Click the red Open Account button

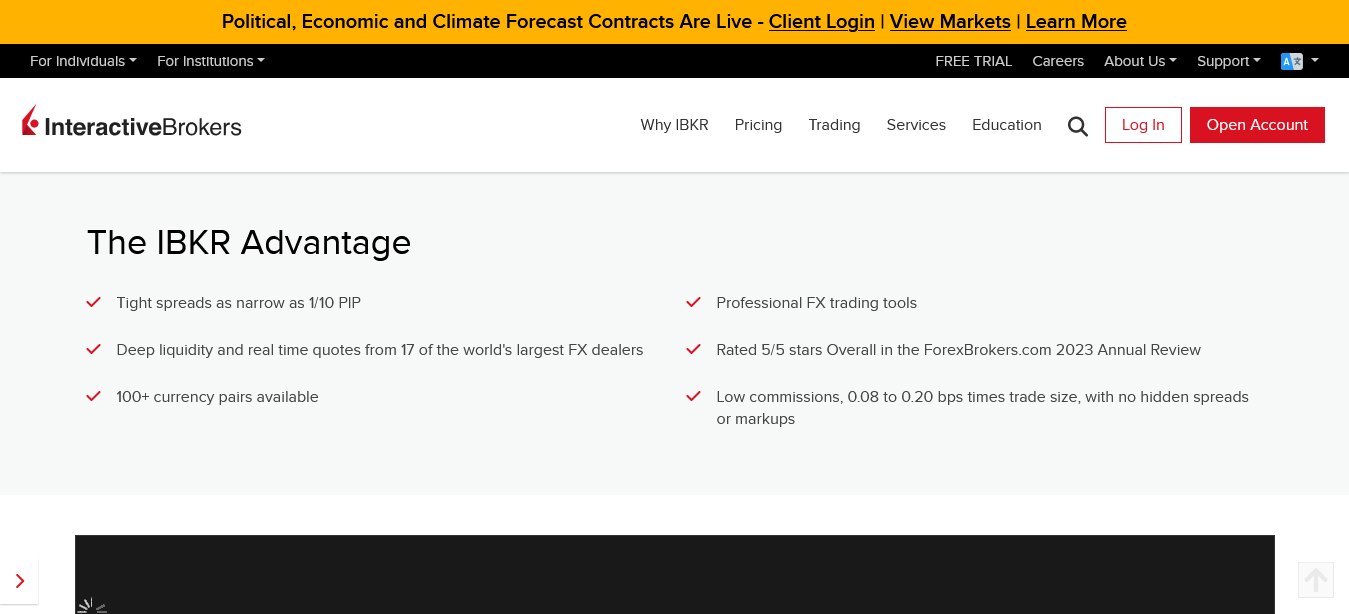pyautogui.click(x=1256, y=125)
